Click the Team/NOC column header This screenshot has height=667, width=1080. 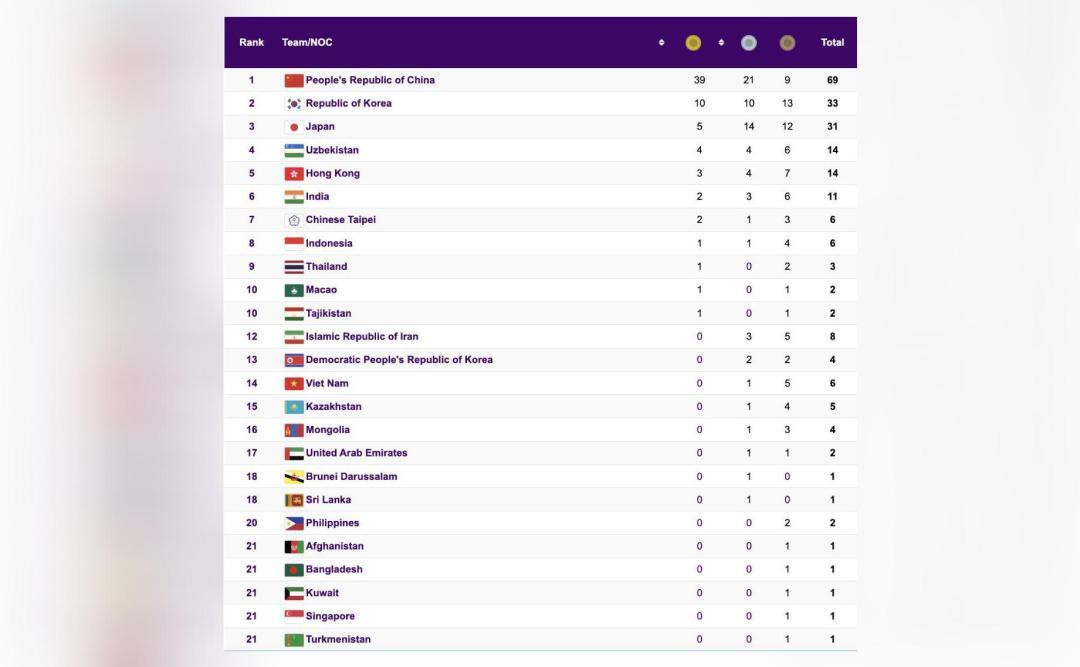(x=309, y=42)
